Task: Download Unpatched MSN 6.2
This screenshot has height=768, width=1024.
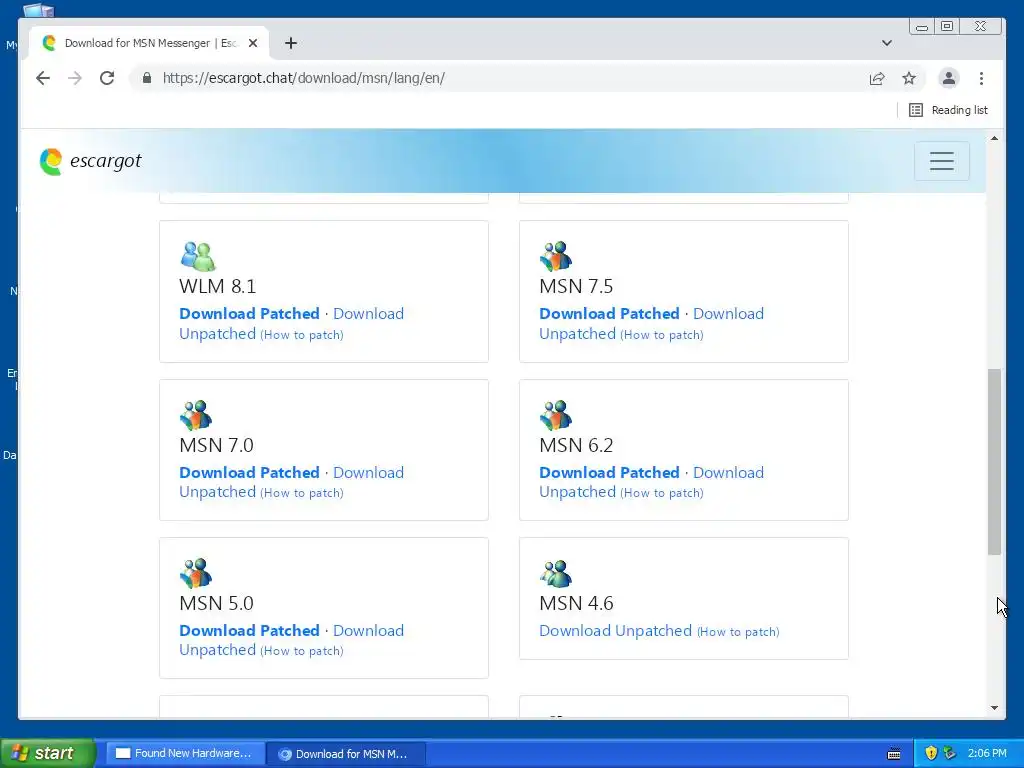Action: pos(728,472)
